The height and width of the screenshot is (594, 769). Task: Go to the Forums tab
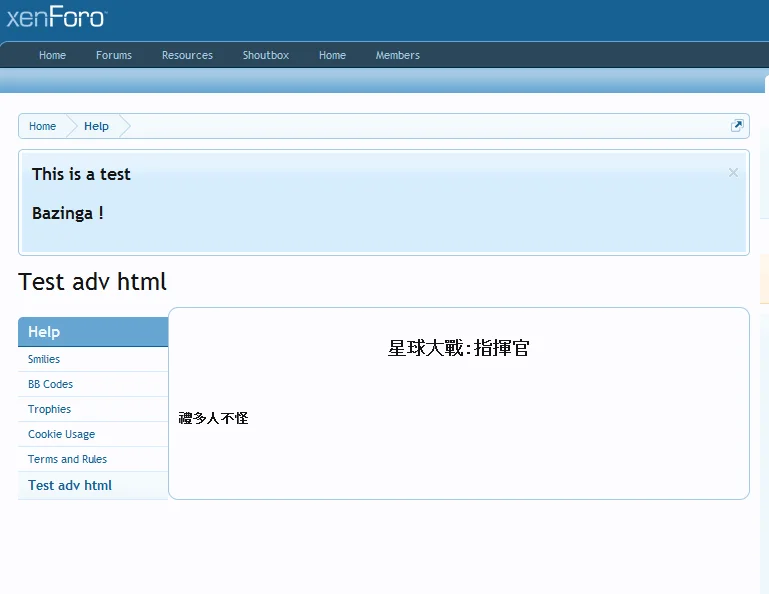(114, 55)
